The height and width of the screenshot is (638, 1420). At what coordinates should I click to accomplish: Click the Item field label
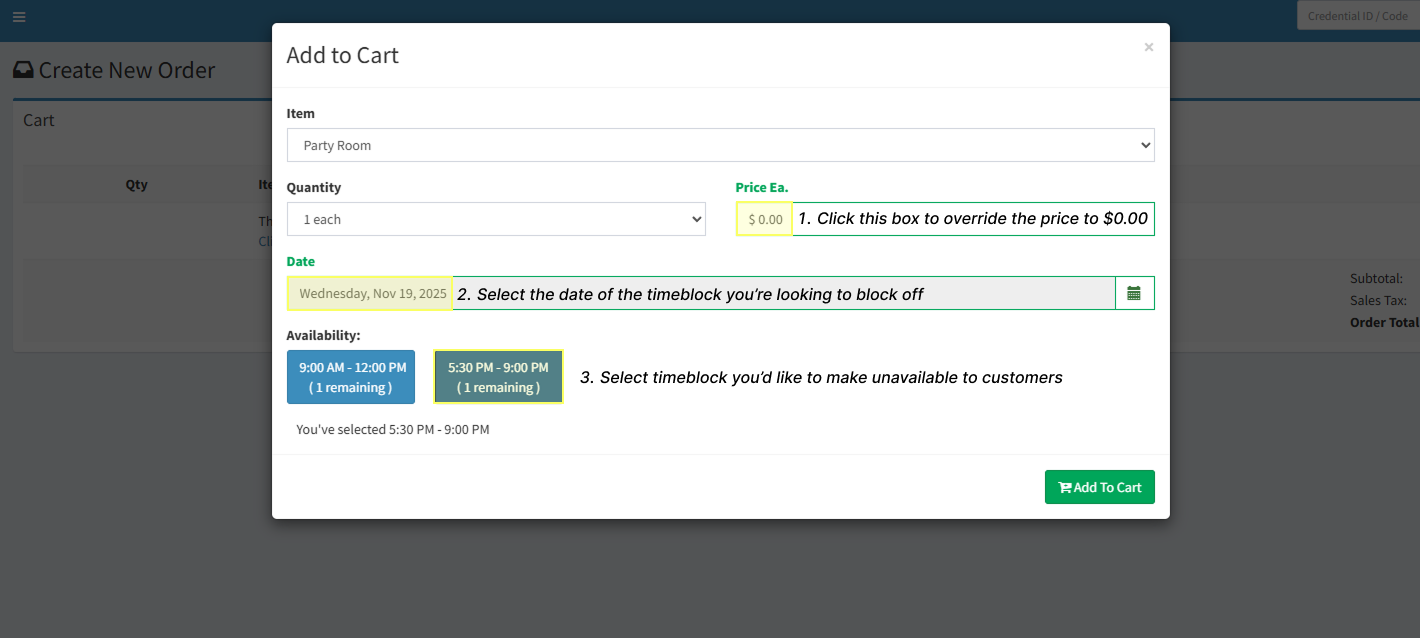(300, 113)
